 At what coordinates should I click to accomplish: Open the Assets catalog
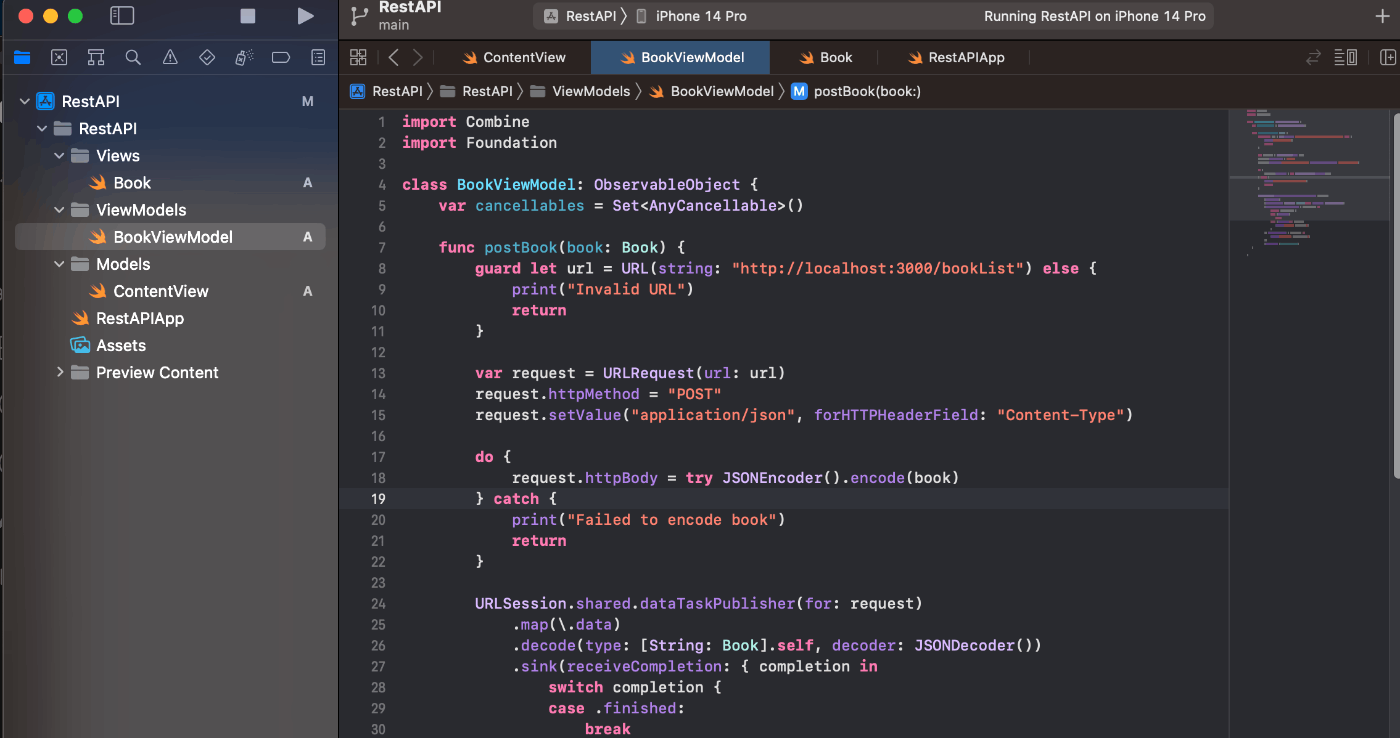point(170,345)
